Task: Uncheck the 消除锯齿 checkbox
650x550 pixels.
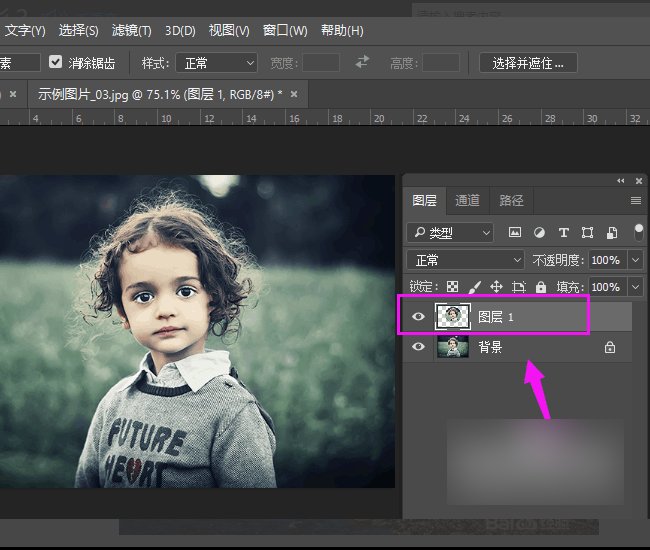Action: pos(56,62)
